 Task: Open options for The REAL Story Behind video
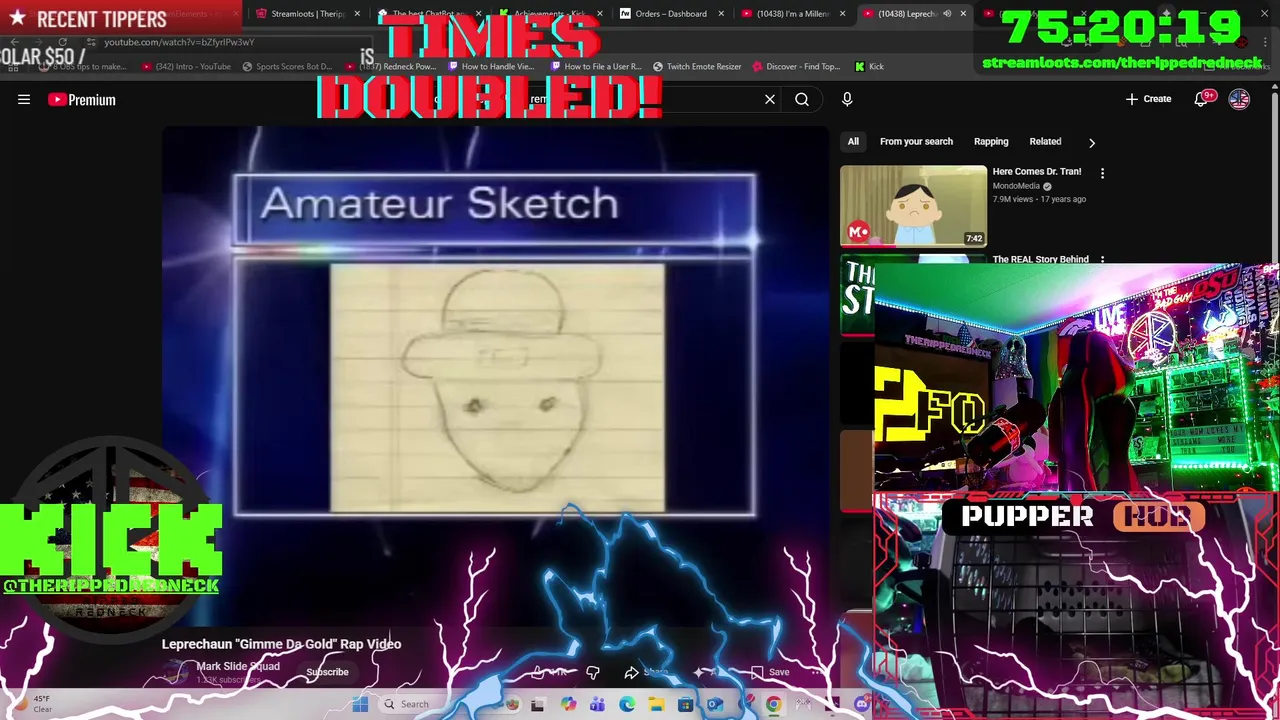point(1102,259)
